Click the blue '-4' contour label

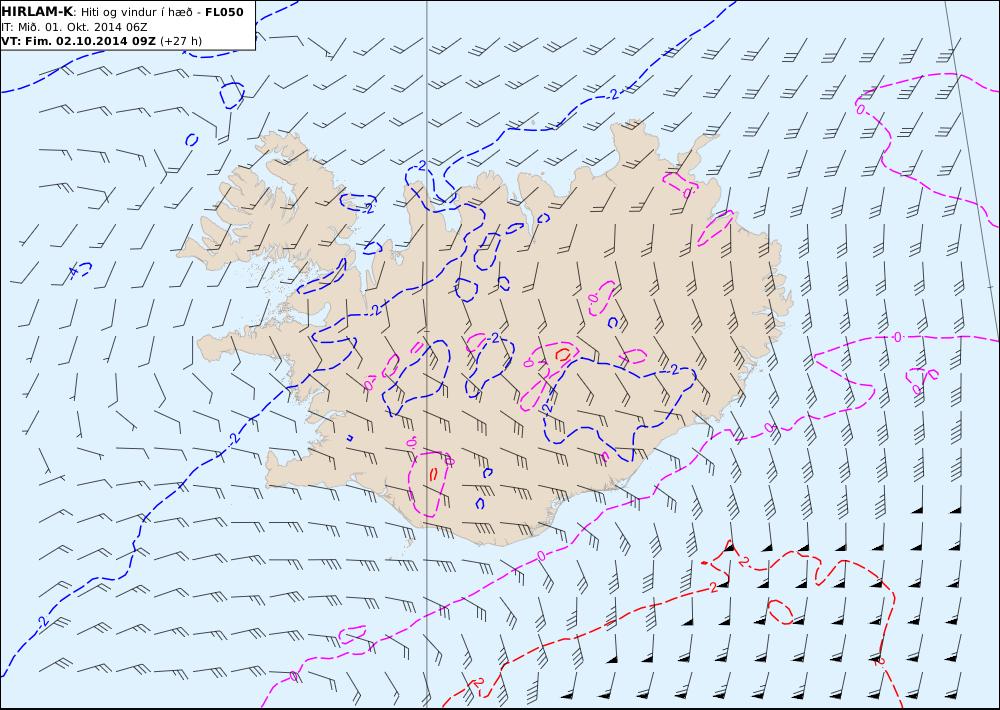(74, 272)
